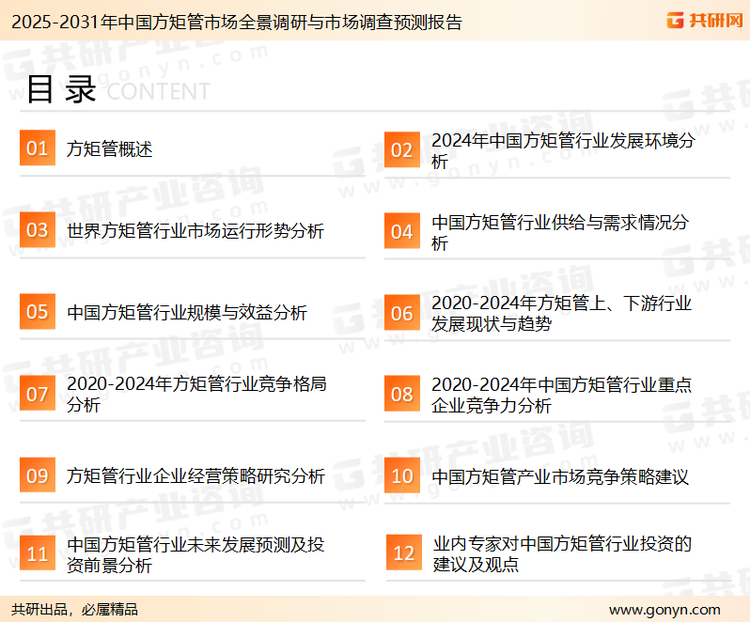Viewport: 750px width, 622px height.
Task: Select the 03 chapter badge
Action: click(37, 231)
